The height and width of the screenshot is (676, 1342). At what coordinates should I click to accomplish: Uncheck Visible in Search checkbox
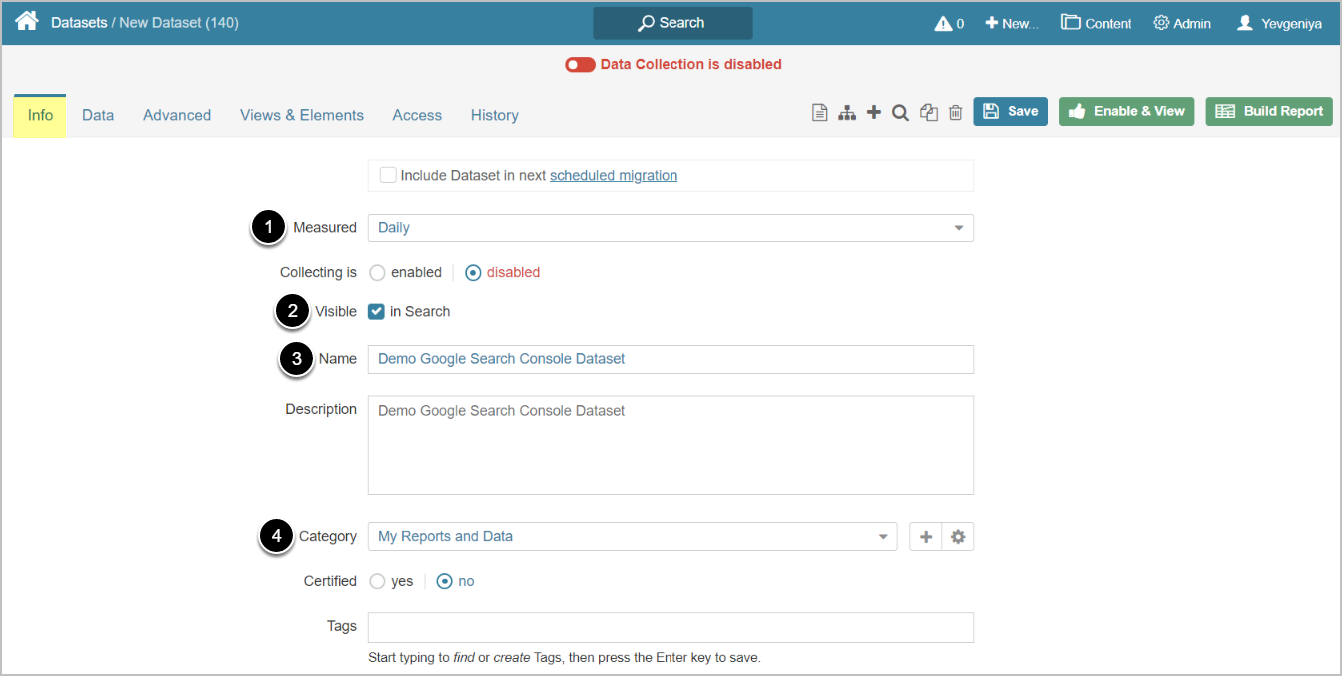pyautogui.click(x=376, y=311)
